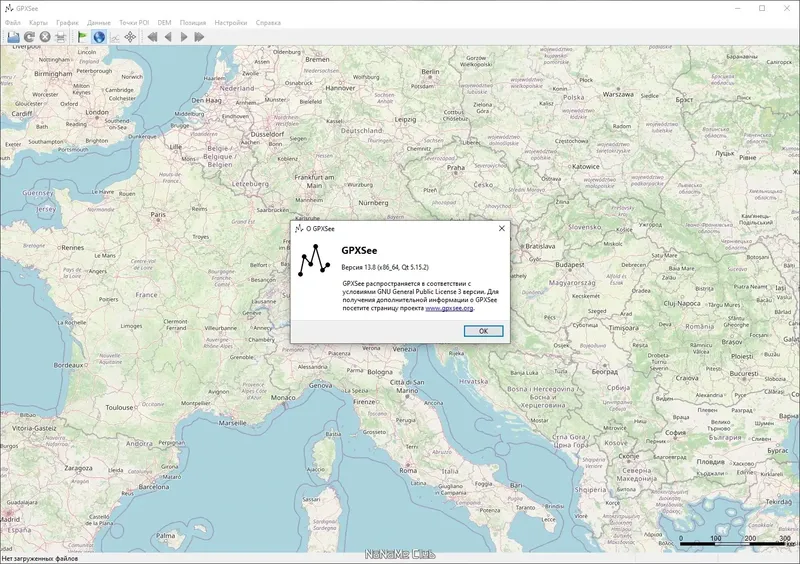
Task: Open the Данные menu
Action: coord(98,22)
